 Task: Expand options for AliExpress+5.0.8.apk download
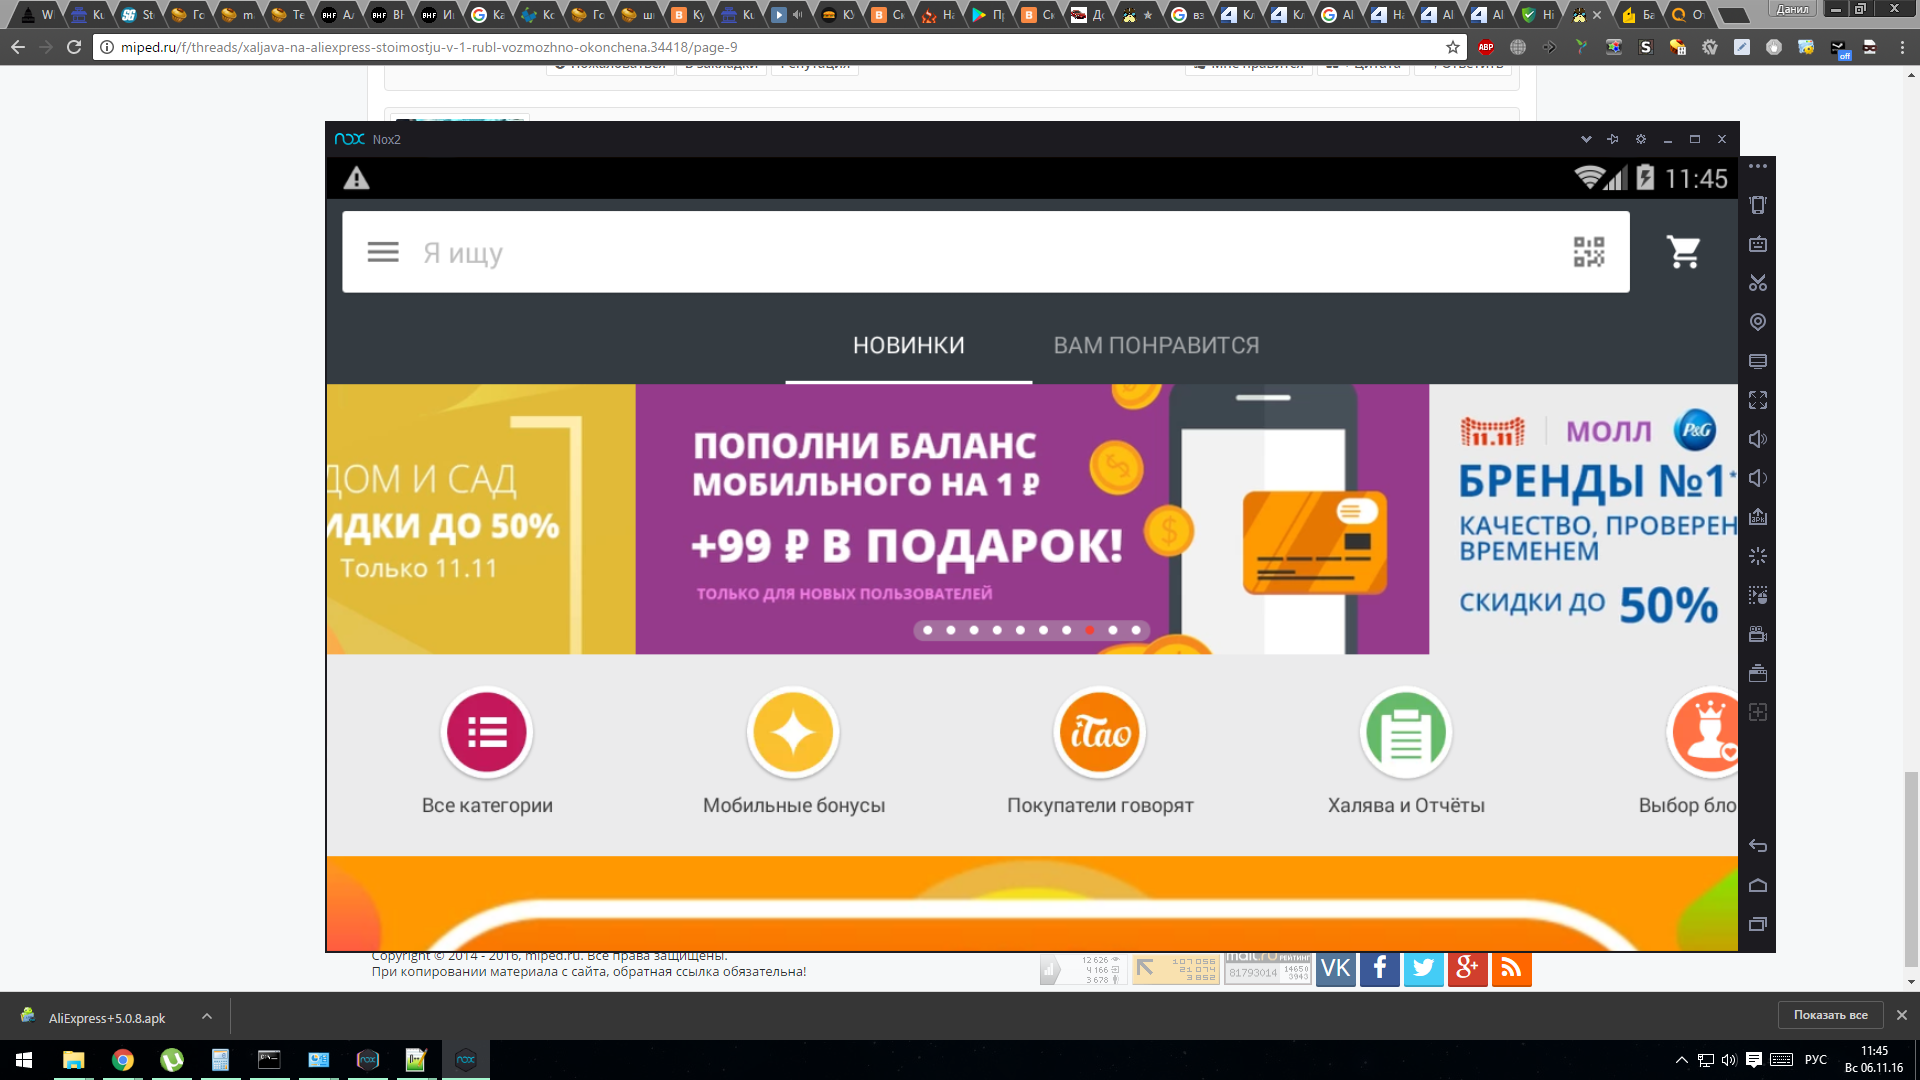pyautogui.click(x=207, y=1017)
